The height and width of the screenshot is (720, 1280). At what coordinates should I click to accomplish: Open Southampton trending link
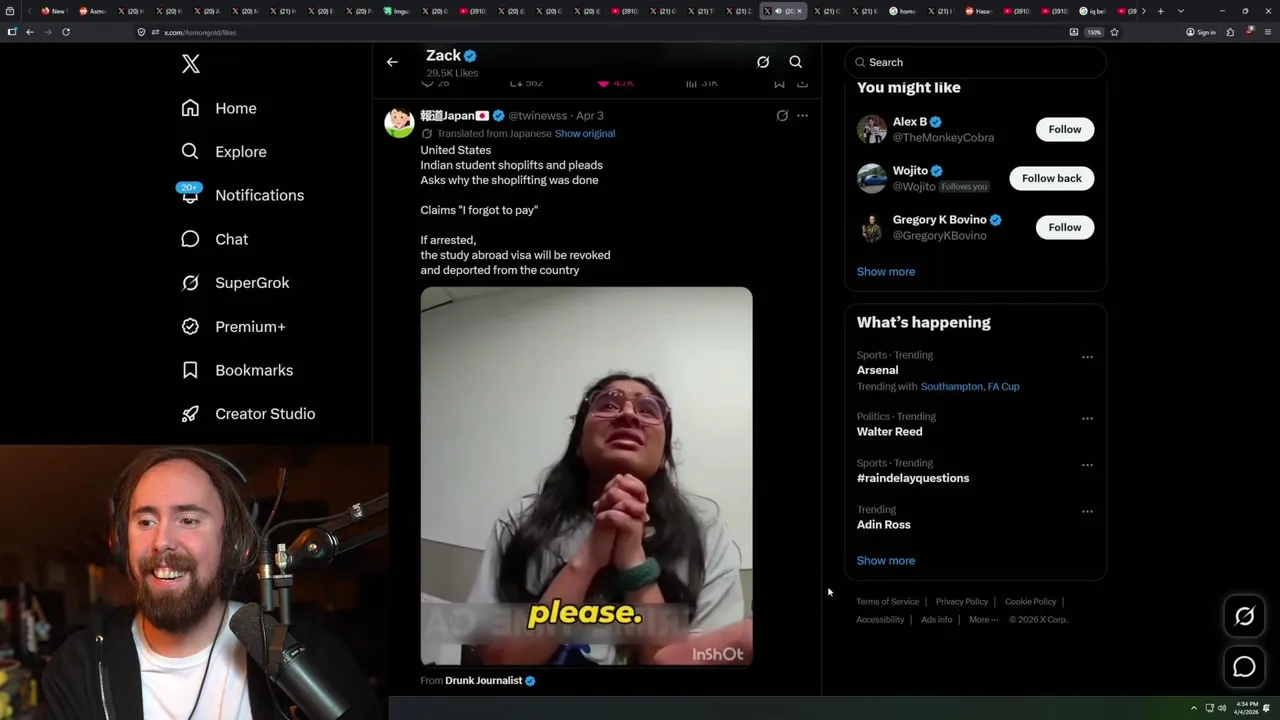[x=950, y=386]
